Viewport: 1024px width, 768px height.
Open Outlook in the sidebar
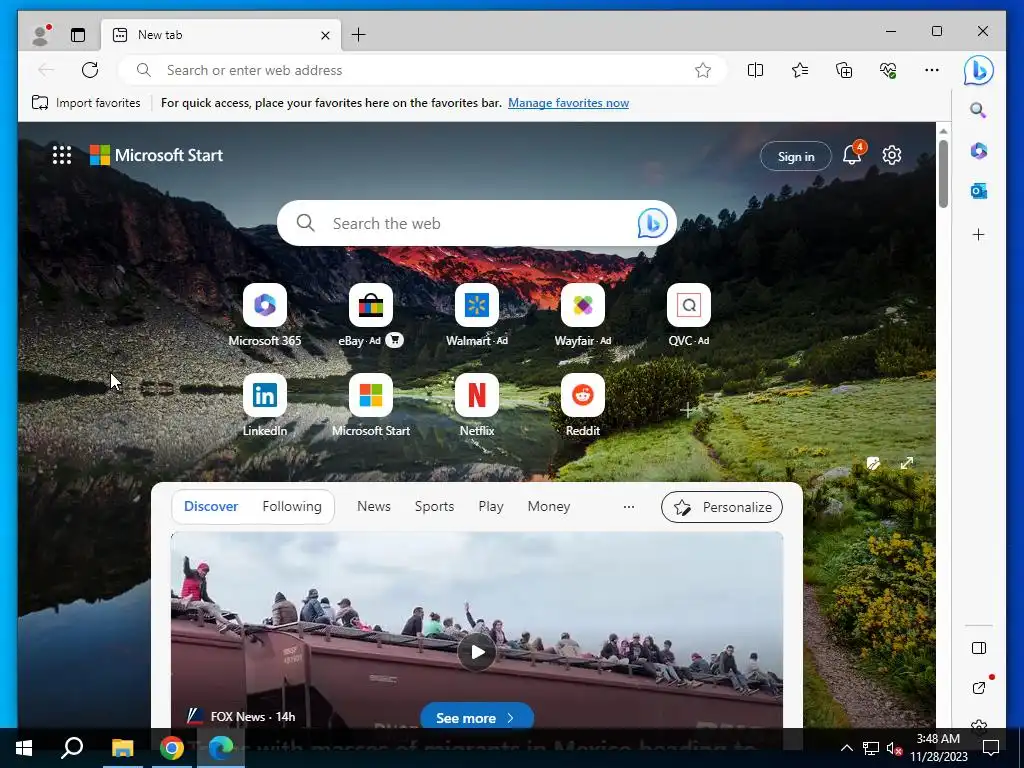click(978, 191)
